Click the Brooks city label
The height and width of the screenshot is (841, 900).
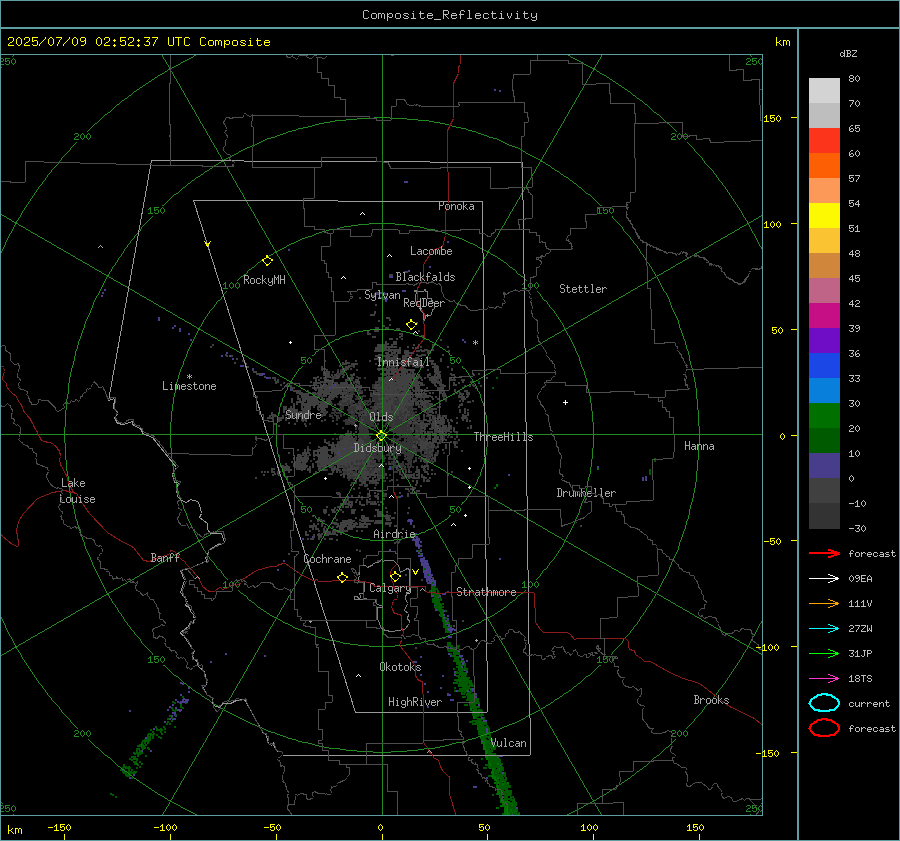coord(711,700)
